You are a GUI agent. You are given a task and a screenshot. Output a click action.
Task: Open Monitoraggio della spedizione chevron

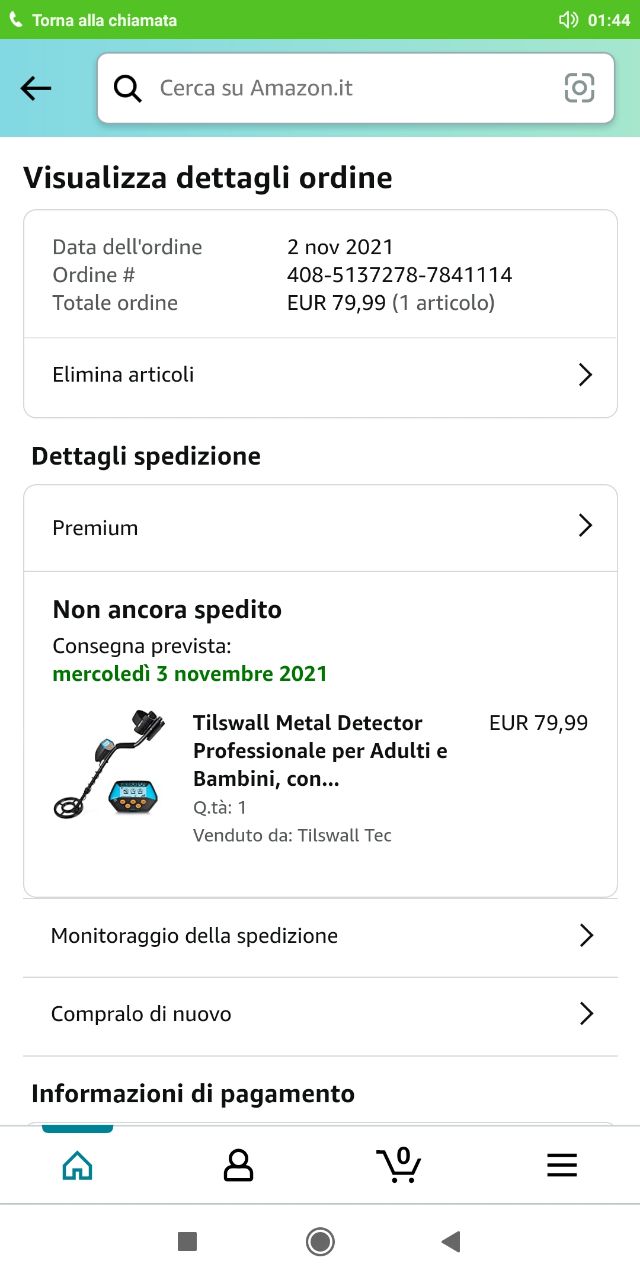586,936
